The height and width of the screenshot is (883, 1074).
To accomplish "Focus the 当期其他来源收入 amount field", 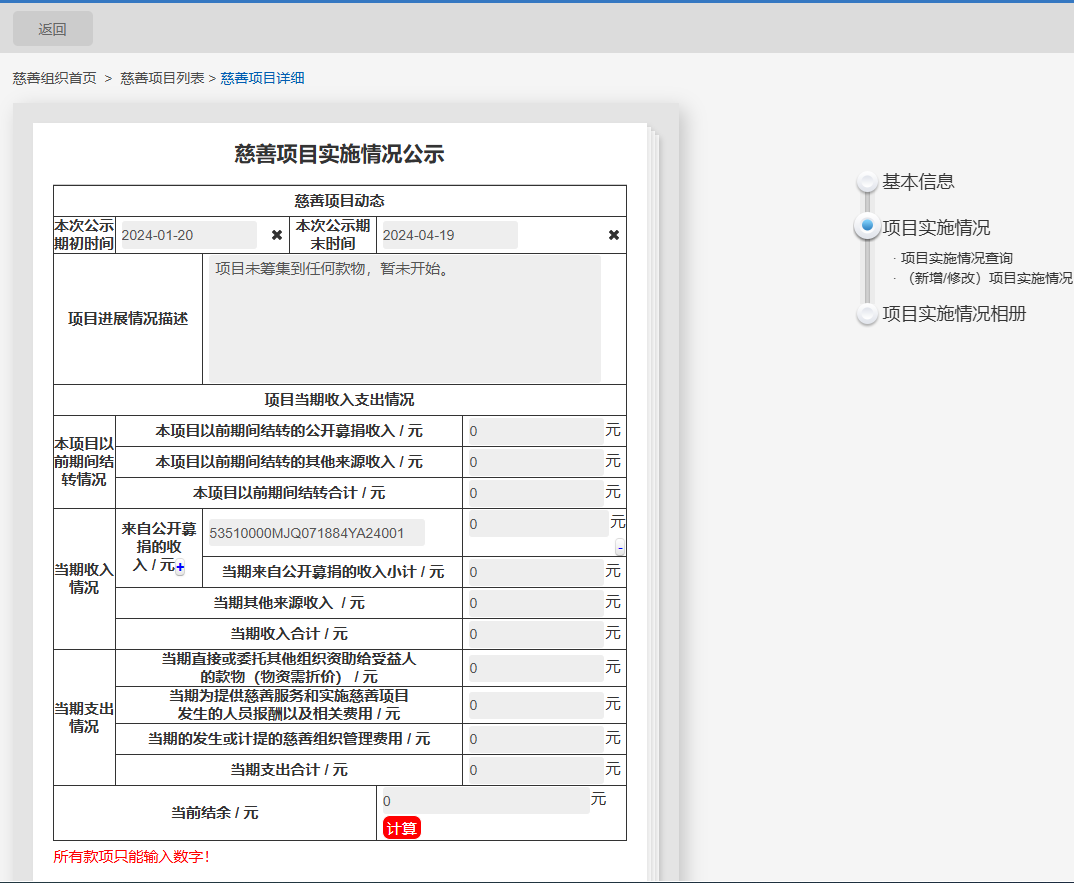I will pos(535,603).
